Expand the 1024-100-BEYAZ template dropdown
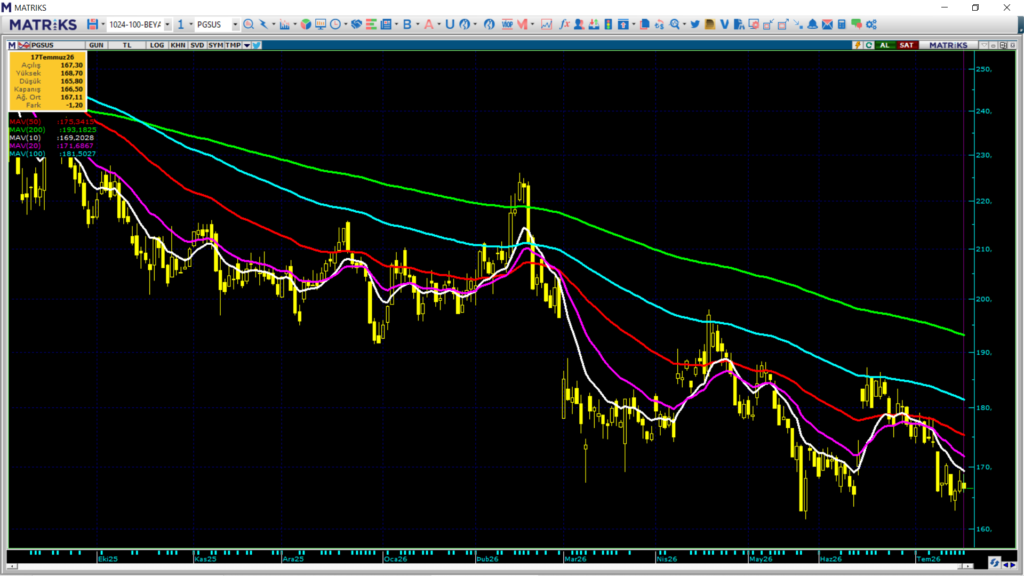Image resolution: width=1024 pixels, height=576 pixels. click(x=167, y=25)
